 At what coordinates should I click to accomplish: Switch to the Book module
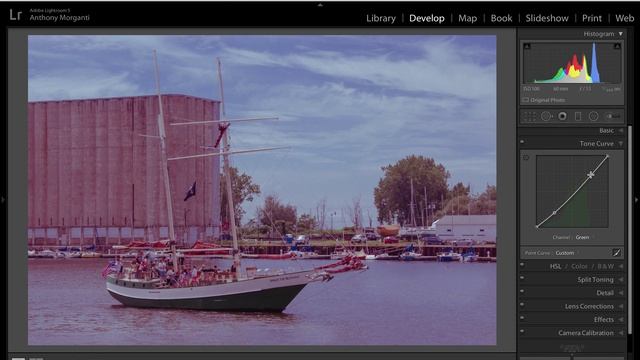tap(501, 18)
